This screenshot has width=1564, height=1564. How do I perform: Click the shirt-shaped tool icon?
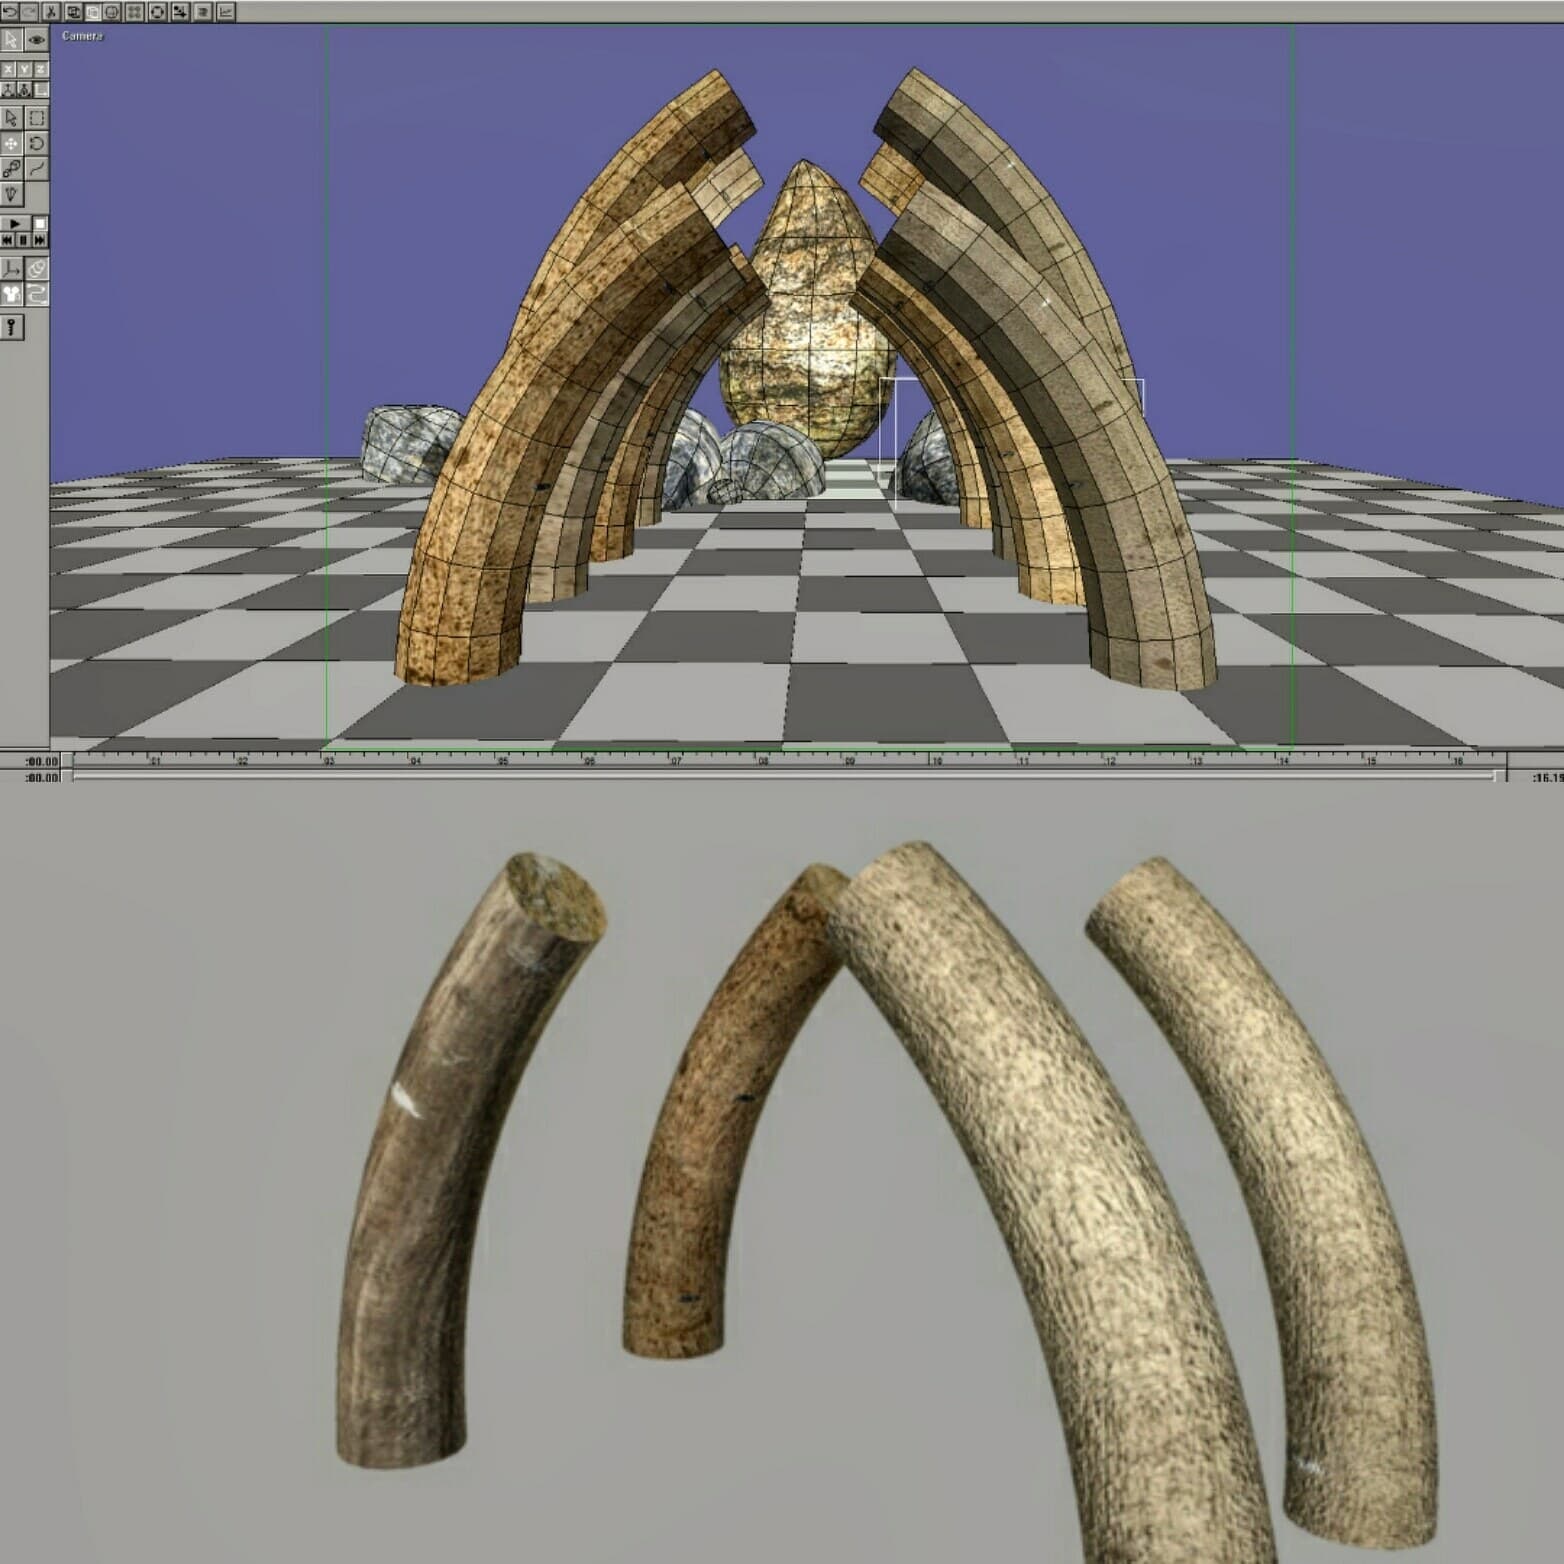11,294
